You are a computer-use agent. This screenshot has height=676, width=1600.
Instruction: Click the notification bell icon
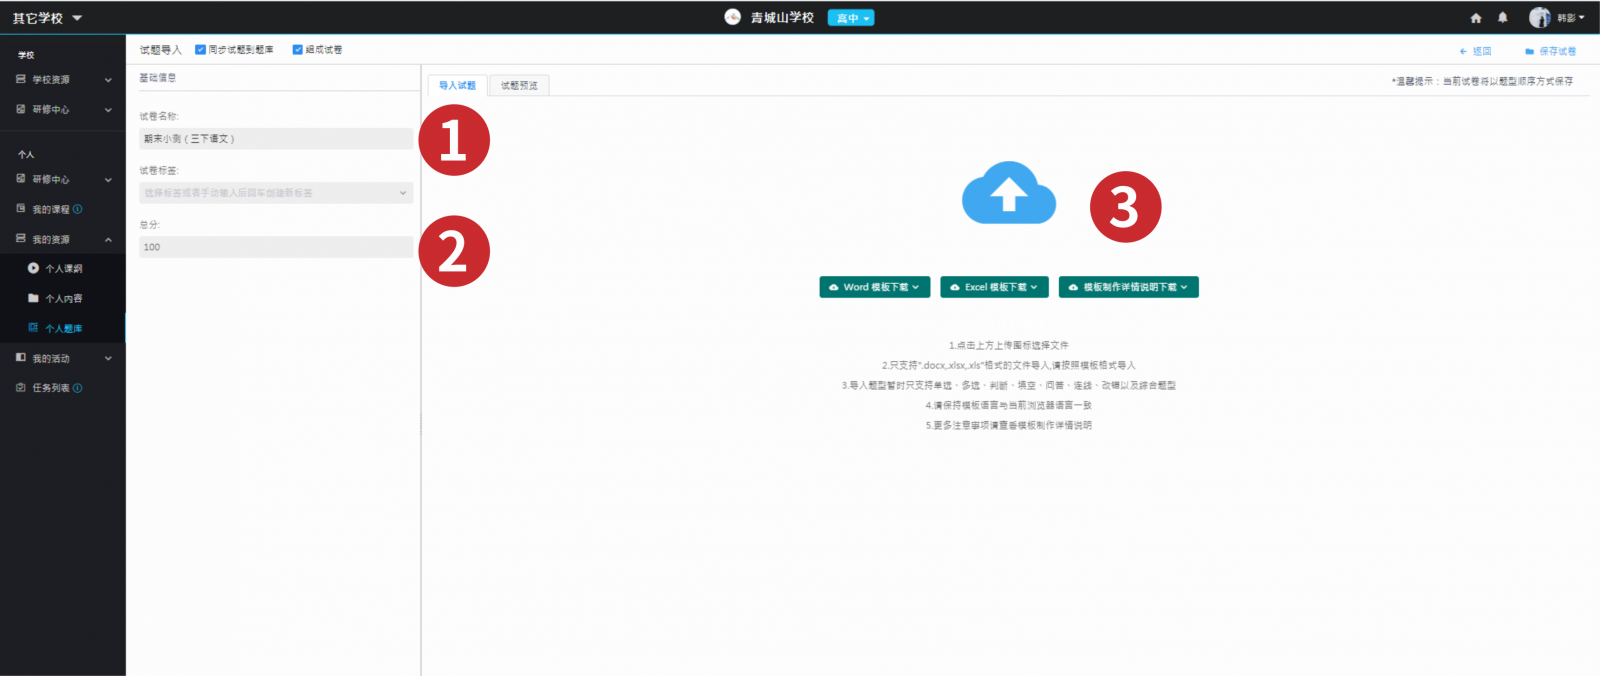1502,18
